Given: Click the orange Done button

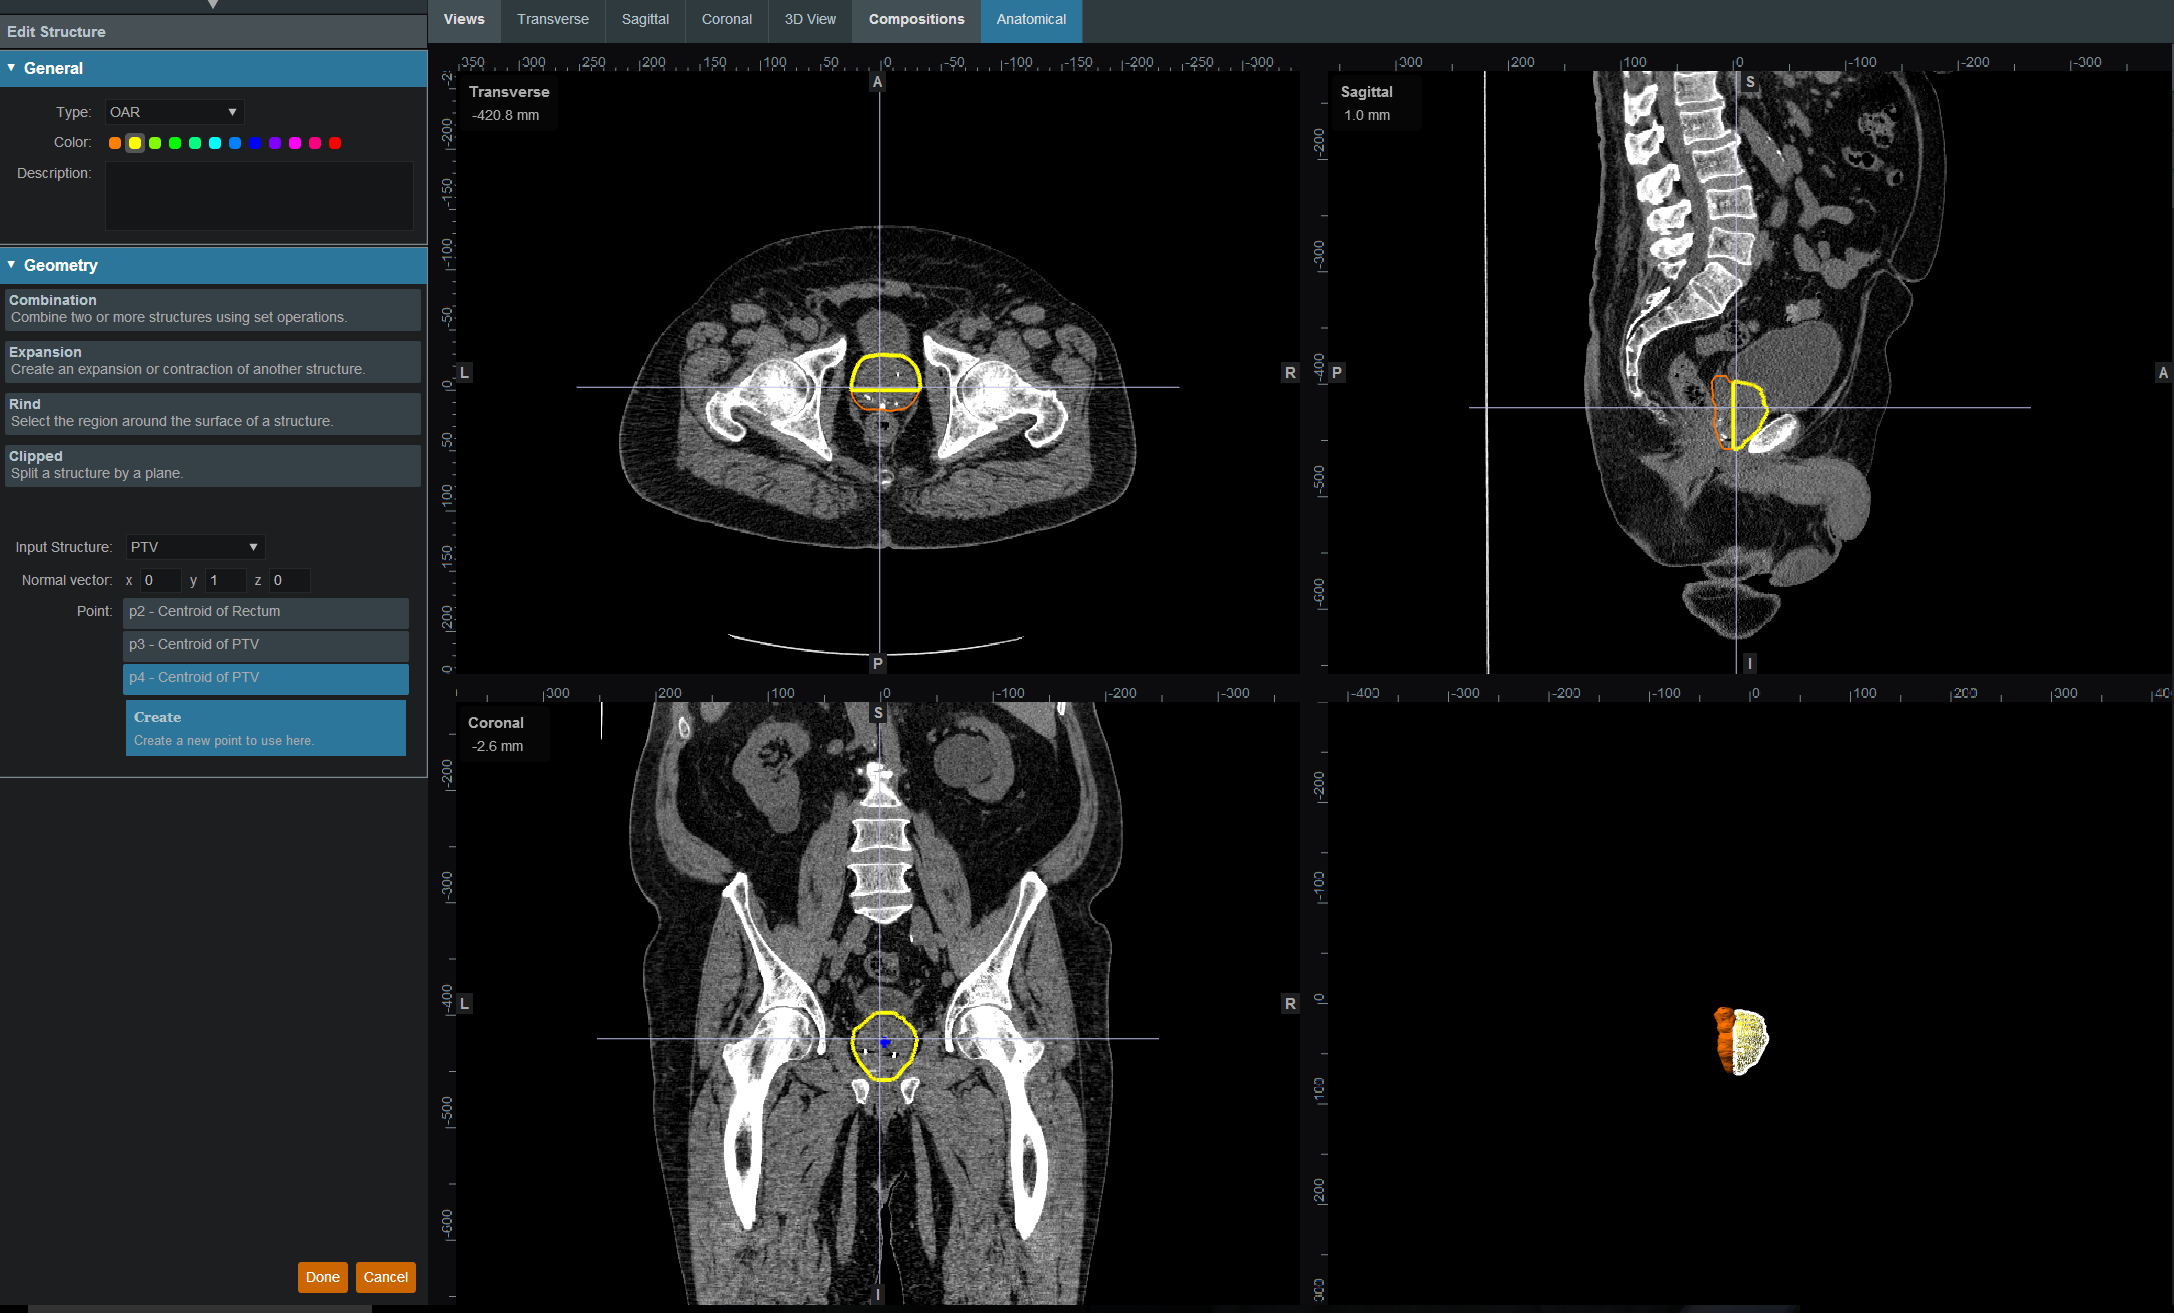Looking at the screenshot, I should (322, 1277).
